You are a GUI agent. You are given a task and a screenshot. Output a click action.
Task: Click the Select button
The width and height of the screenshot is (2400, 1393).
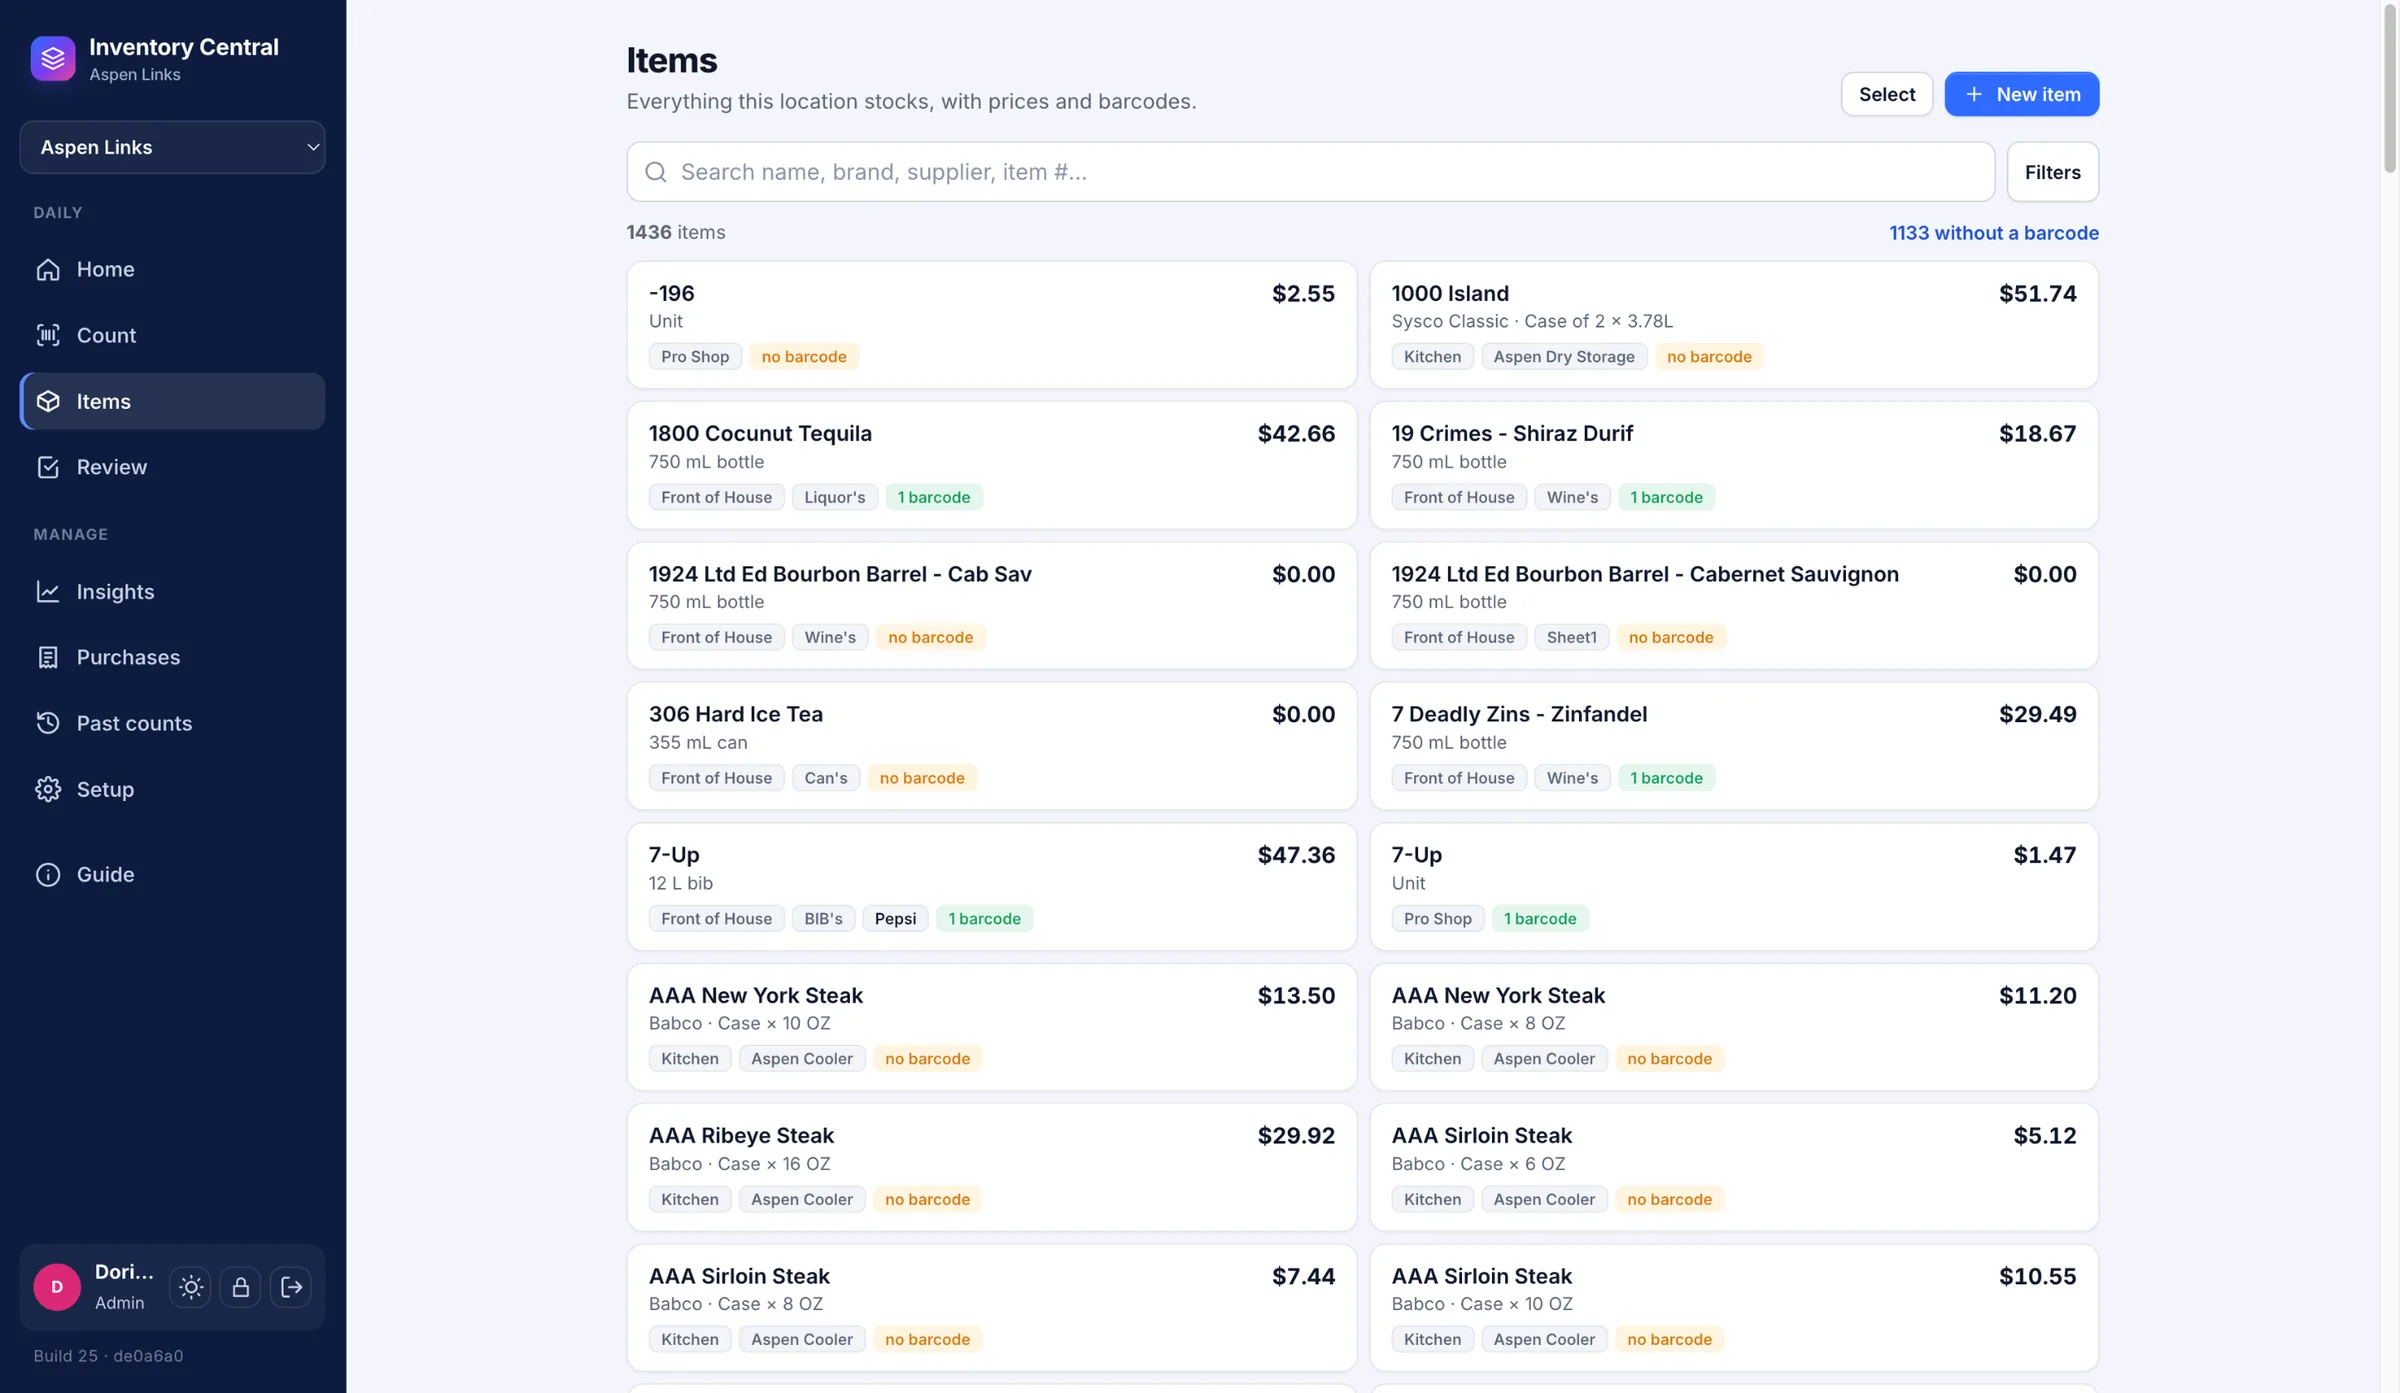click(x=1886, y=94)
